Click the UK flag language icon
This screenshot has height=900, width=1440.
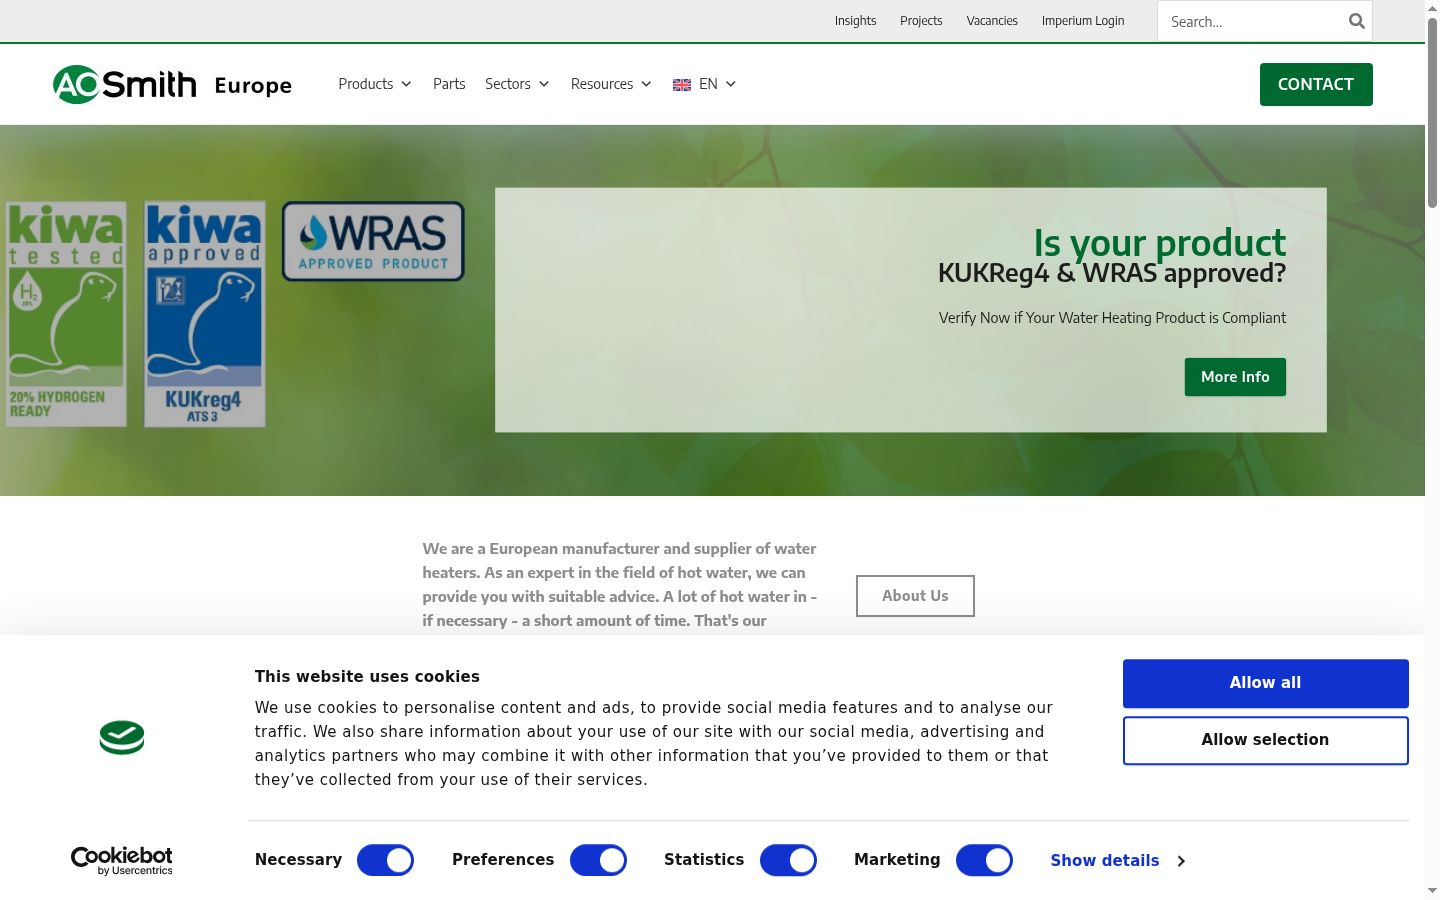click(x=682, y=85)
